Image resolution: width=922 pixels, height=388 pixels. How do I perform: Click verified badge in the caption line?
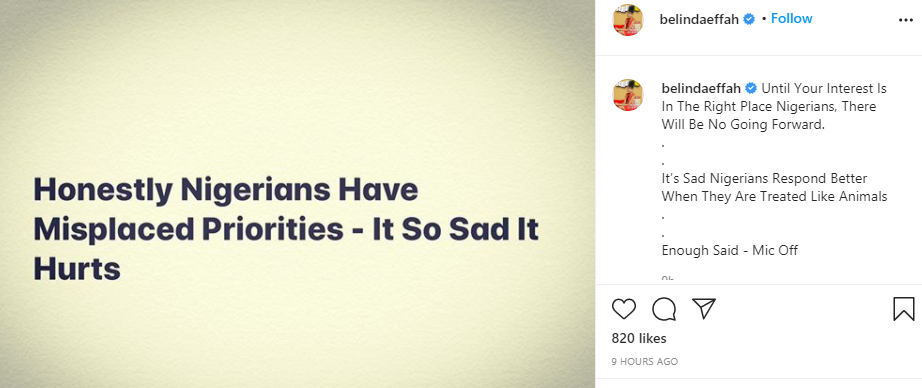751,89
